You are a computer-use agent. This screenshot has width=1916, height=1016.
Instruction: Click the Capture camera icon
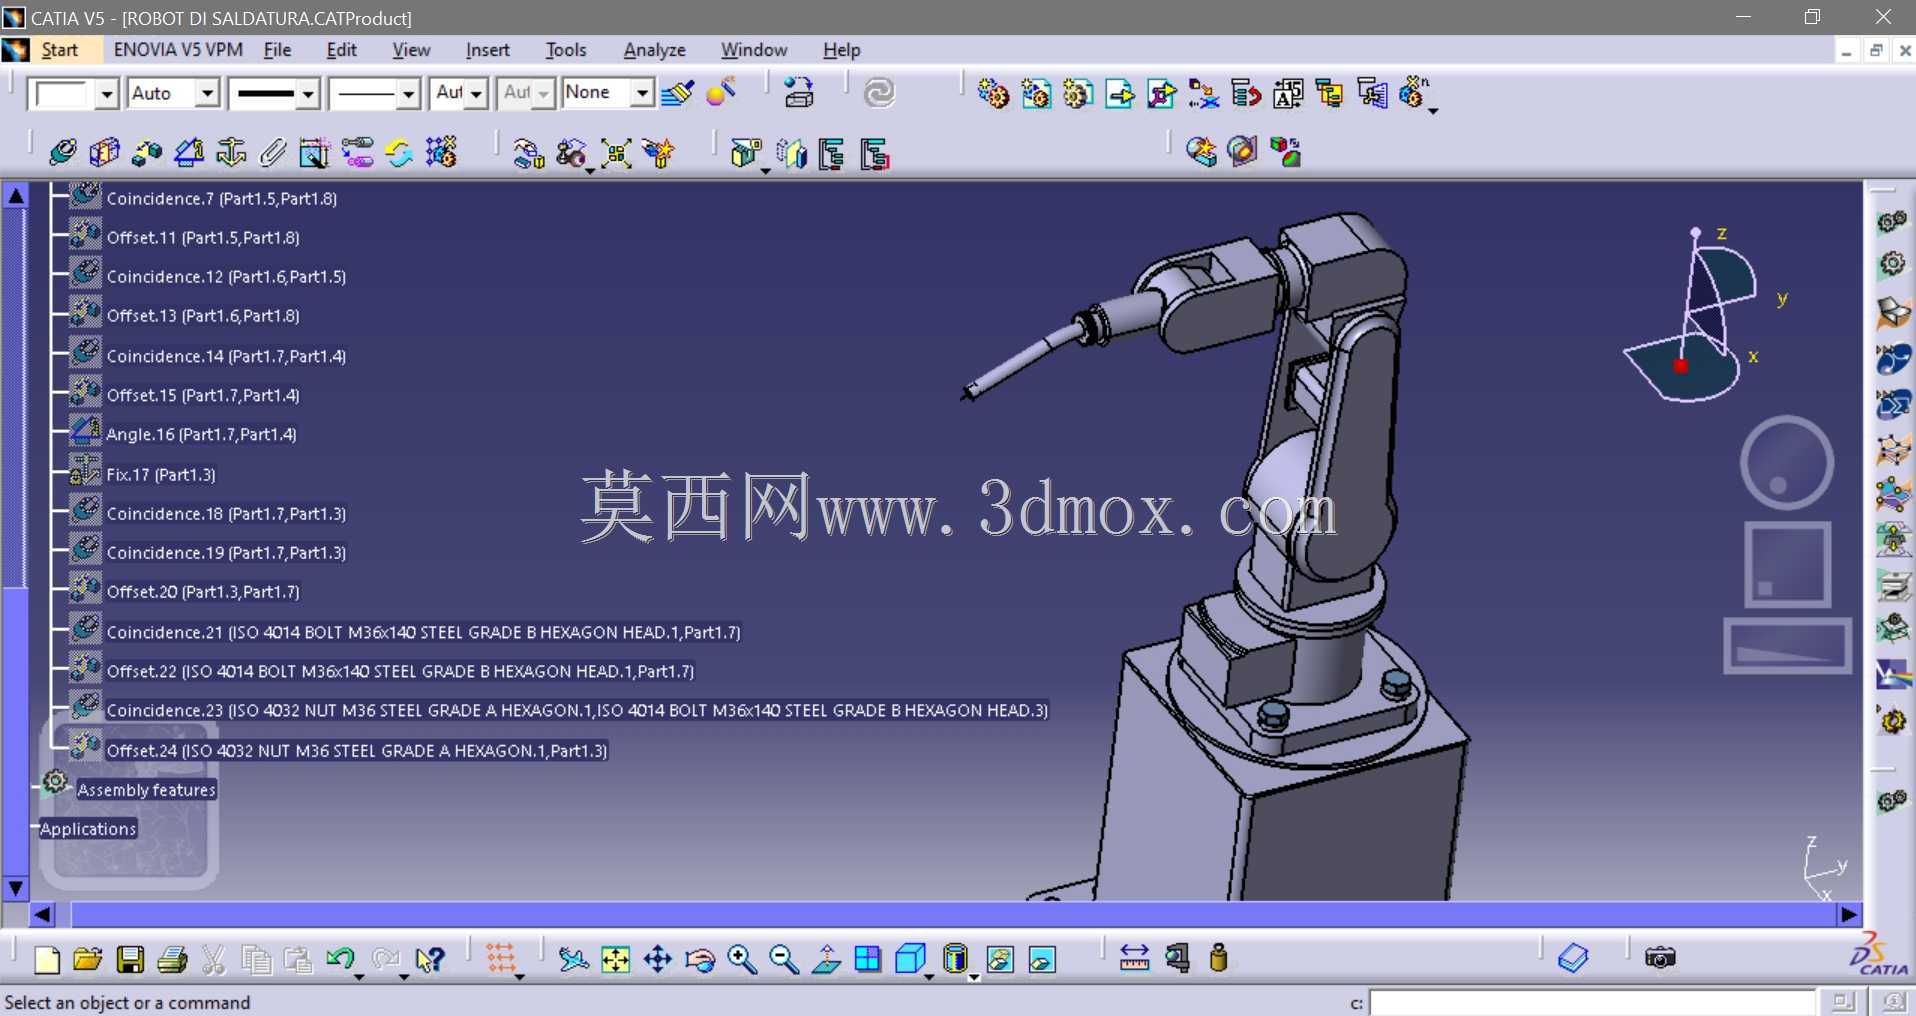[1660, 957]
